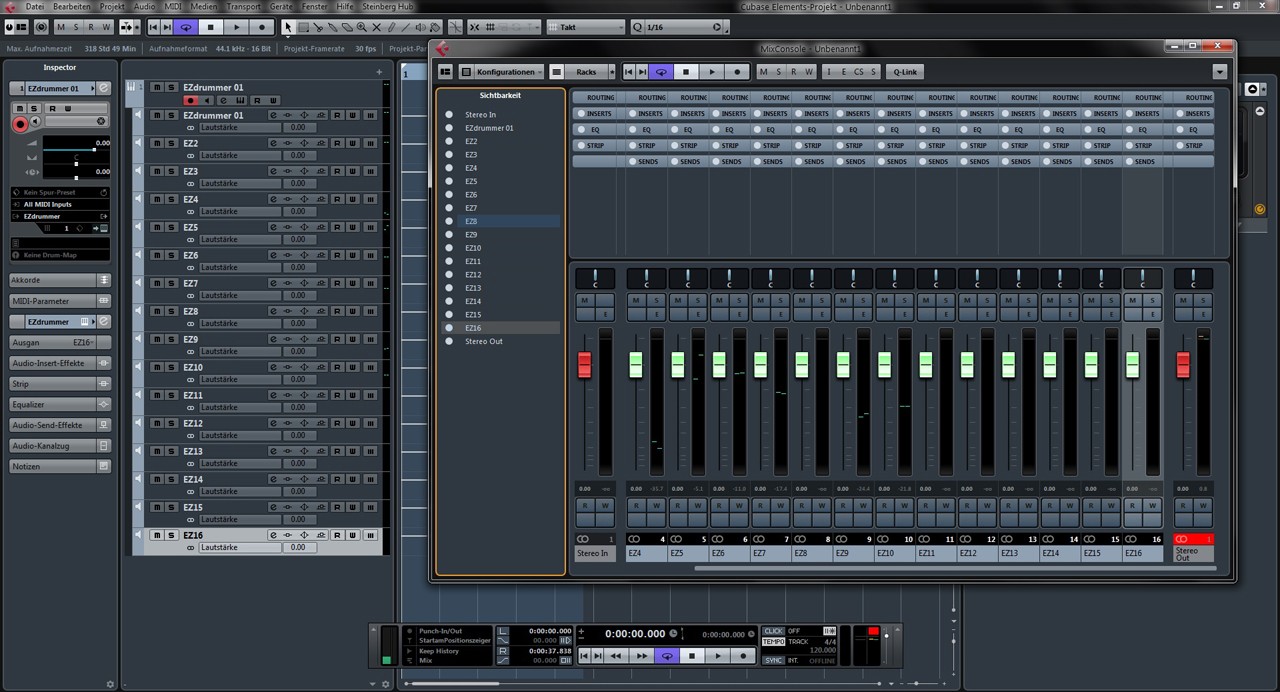This screenshot has height=692, width=1280.
Task: Toggle visibility of EZ8 channel
Action: 449,221
